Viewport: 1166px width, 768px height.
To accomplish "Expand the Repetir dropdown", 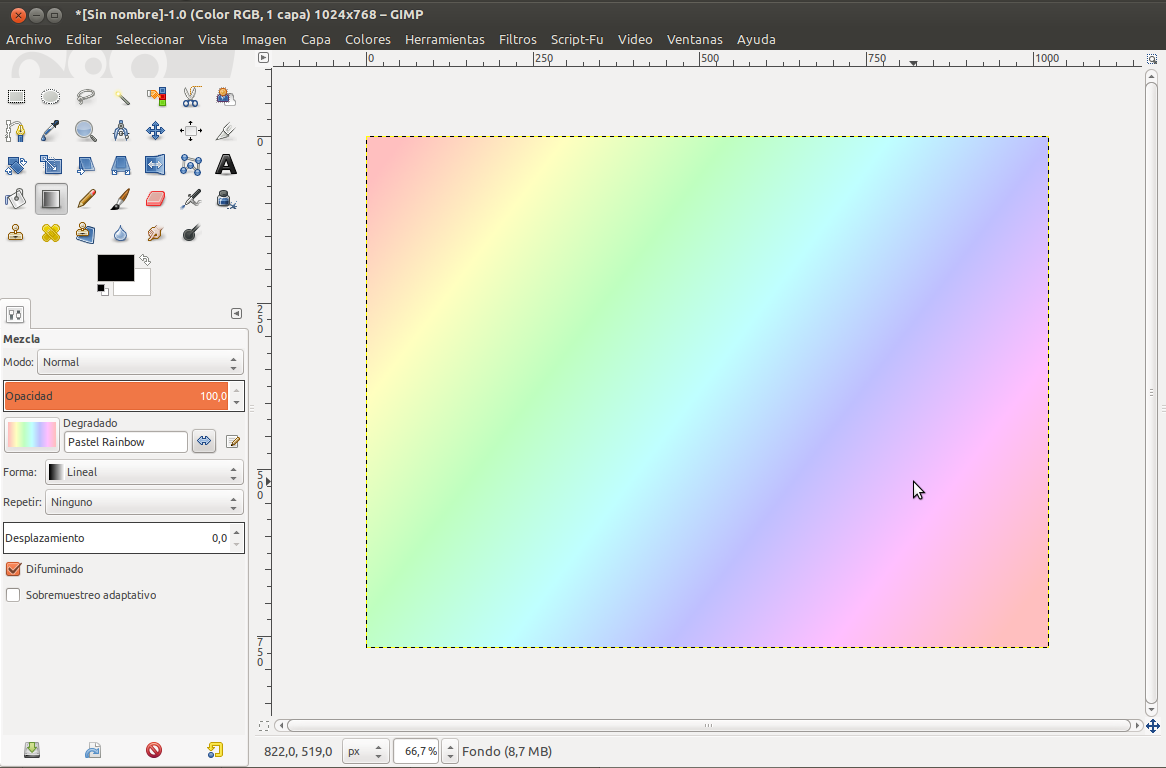I will coord(144,502).
